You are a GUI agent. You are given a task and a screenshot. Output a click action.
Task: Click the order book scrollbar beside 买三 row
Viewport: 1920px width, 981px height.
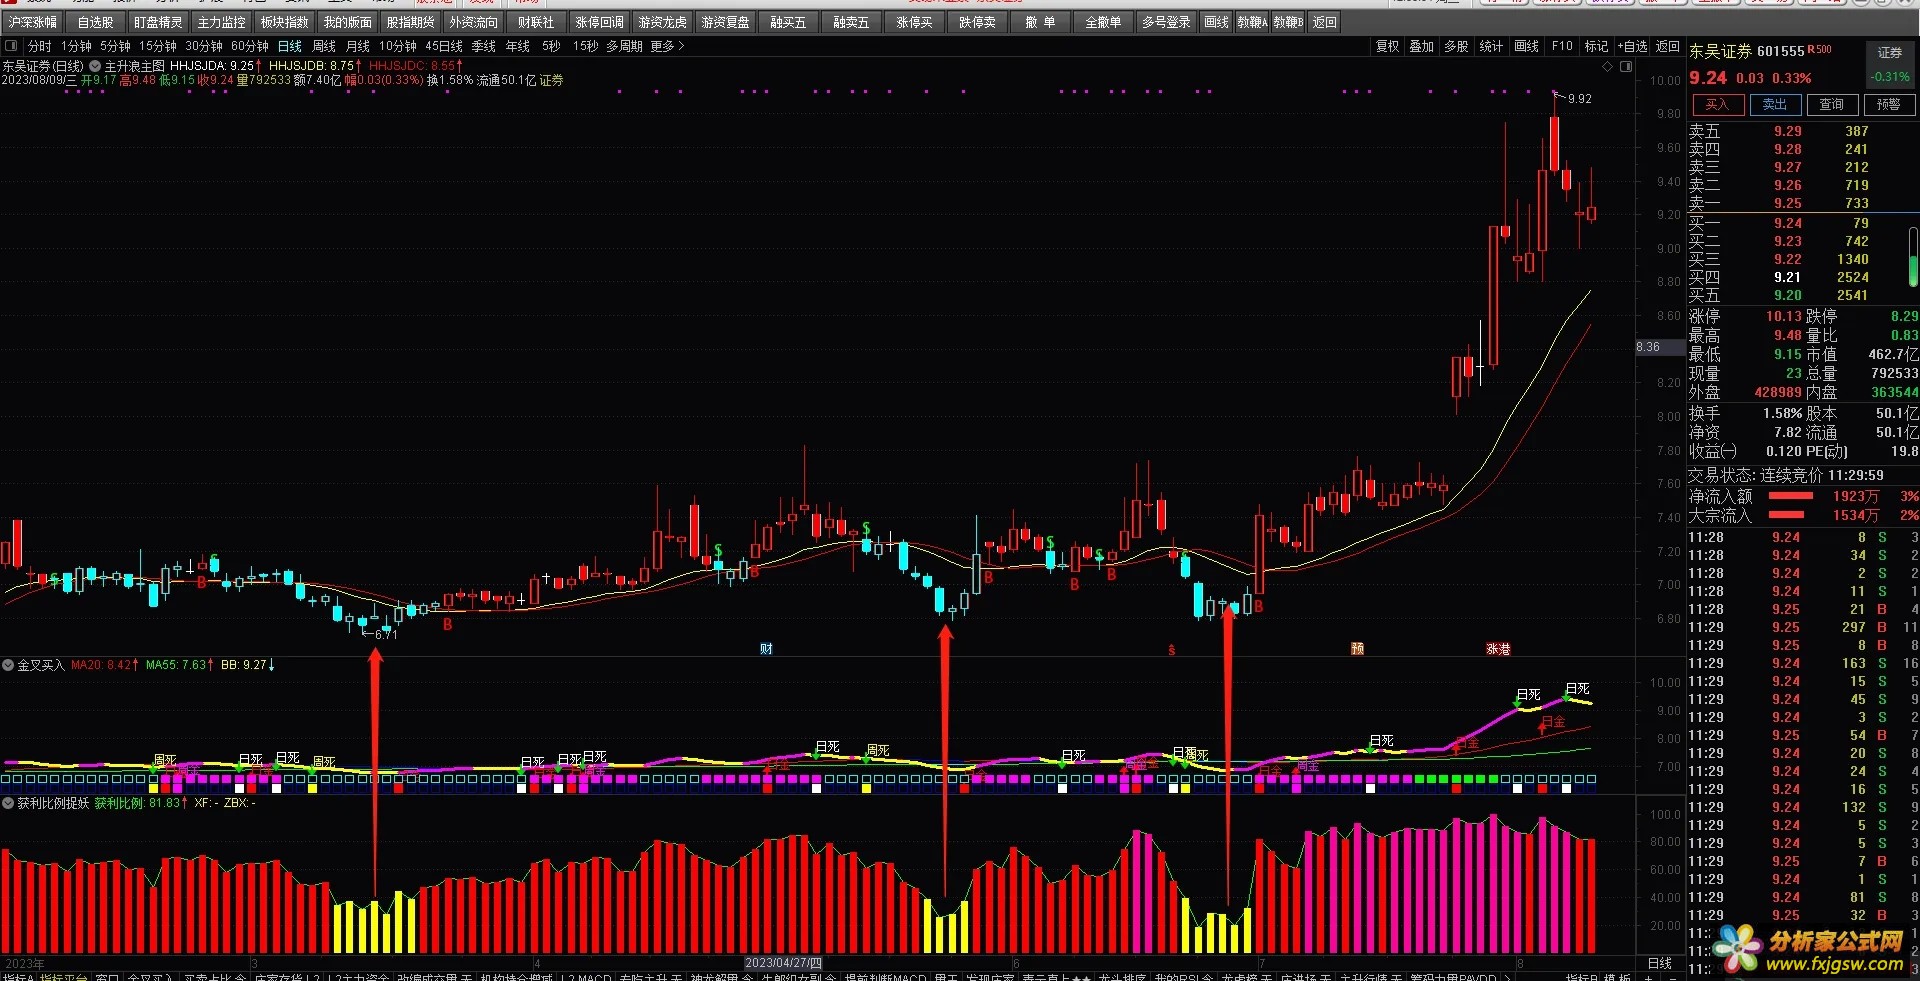(x=1913, y=256)
